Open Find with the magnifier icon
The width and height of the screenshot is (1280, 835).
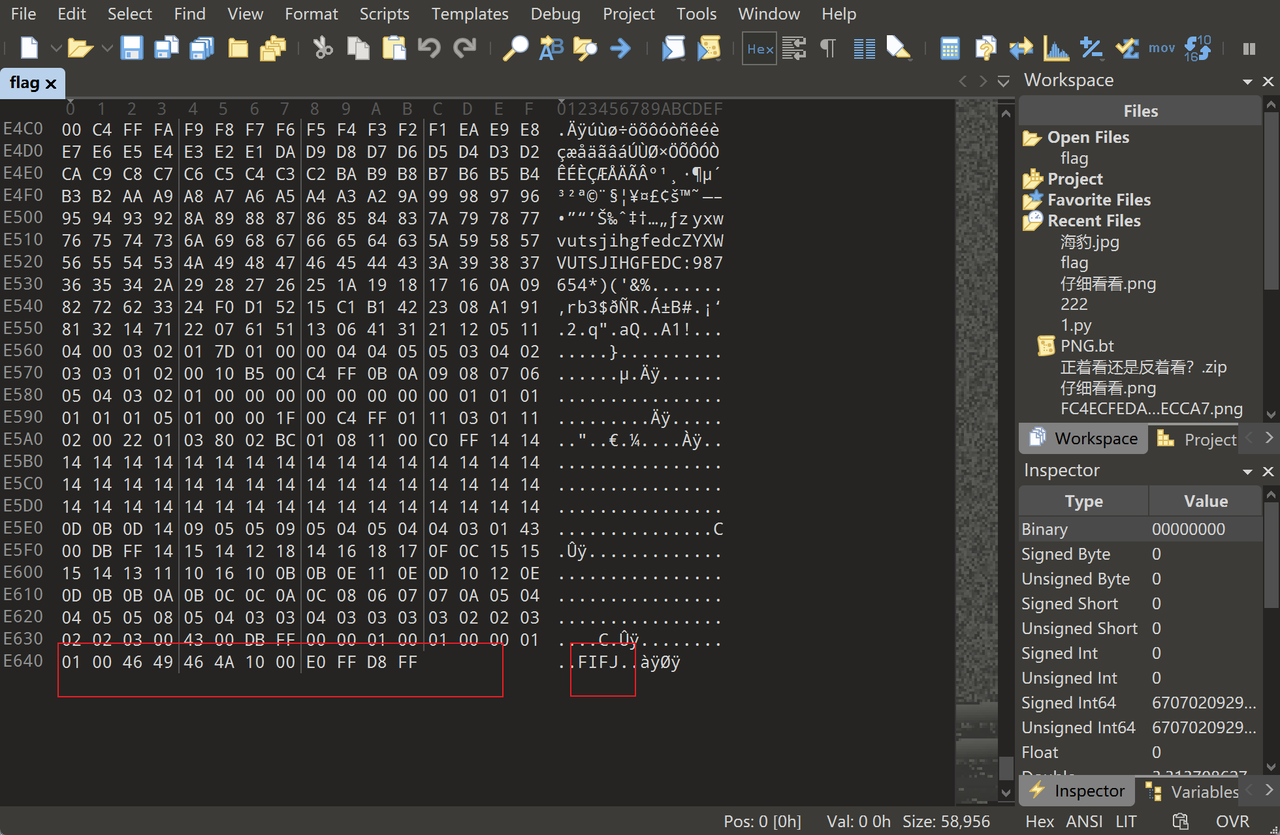pyautogui.click(x=515, y=47)
